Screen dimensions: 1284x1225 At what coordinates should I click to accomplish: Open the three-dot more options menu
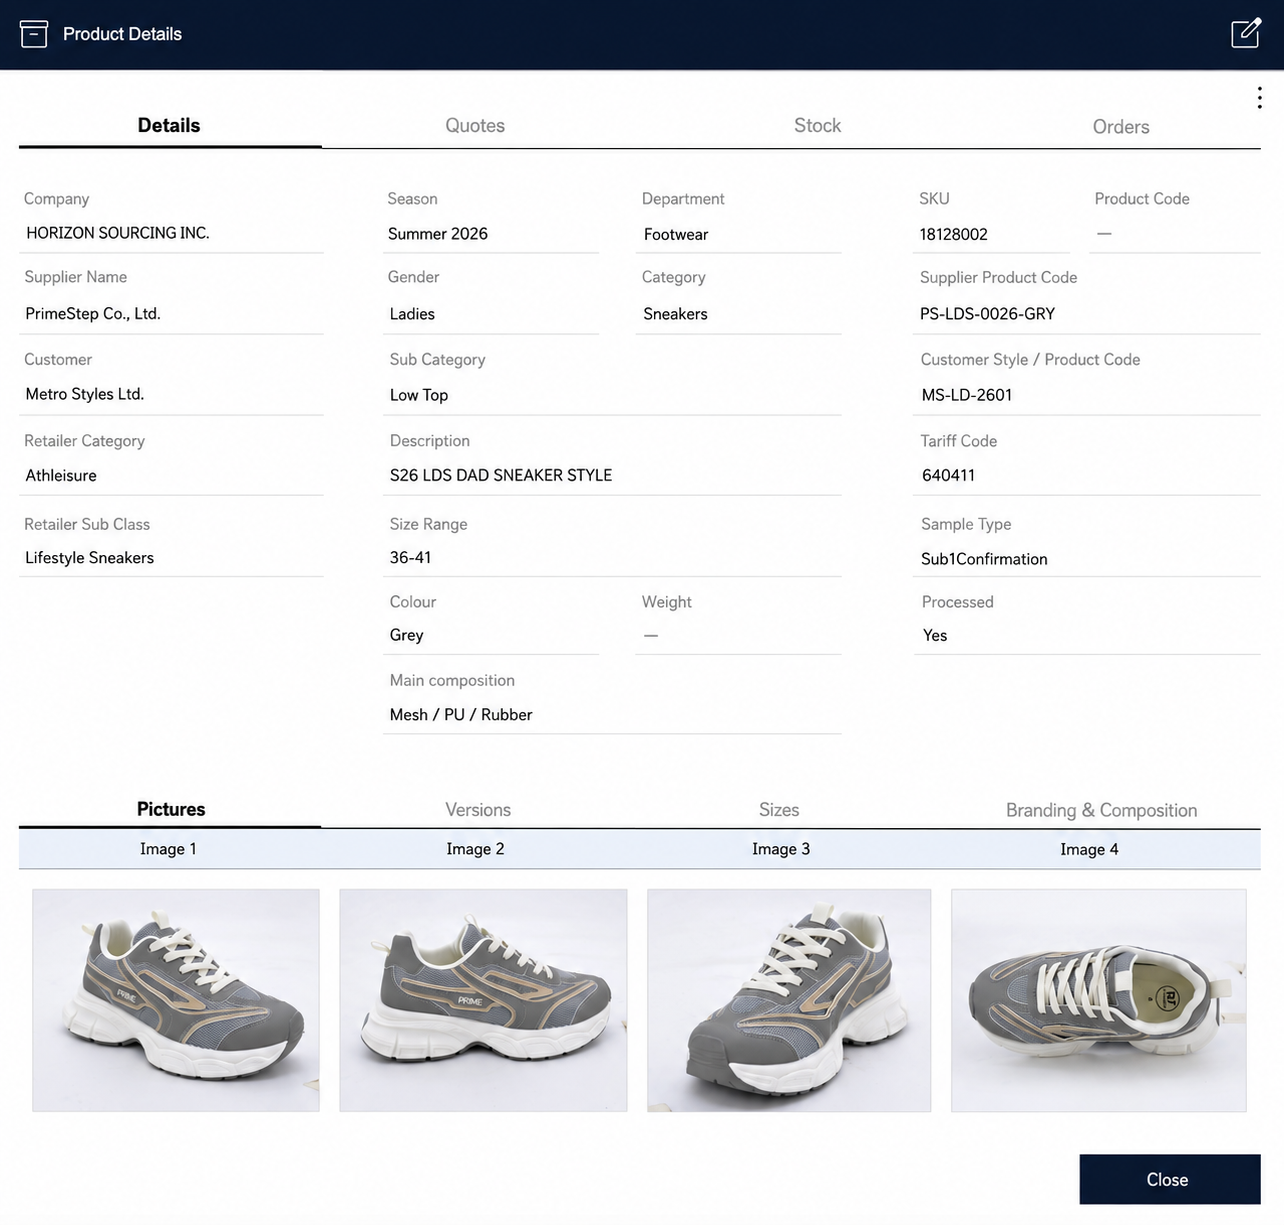coord(1259,97)
